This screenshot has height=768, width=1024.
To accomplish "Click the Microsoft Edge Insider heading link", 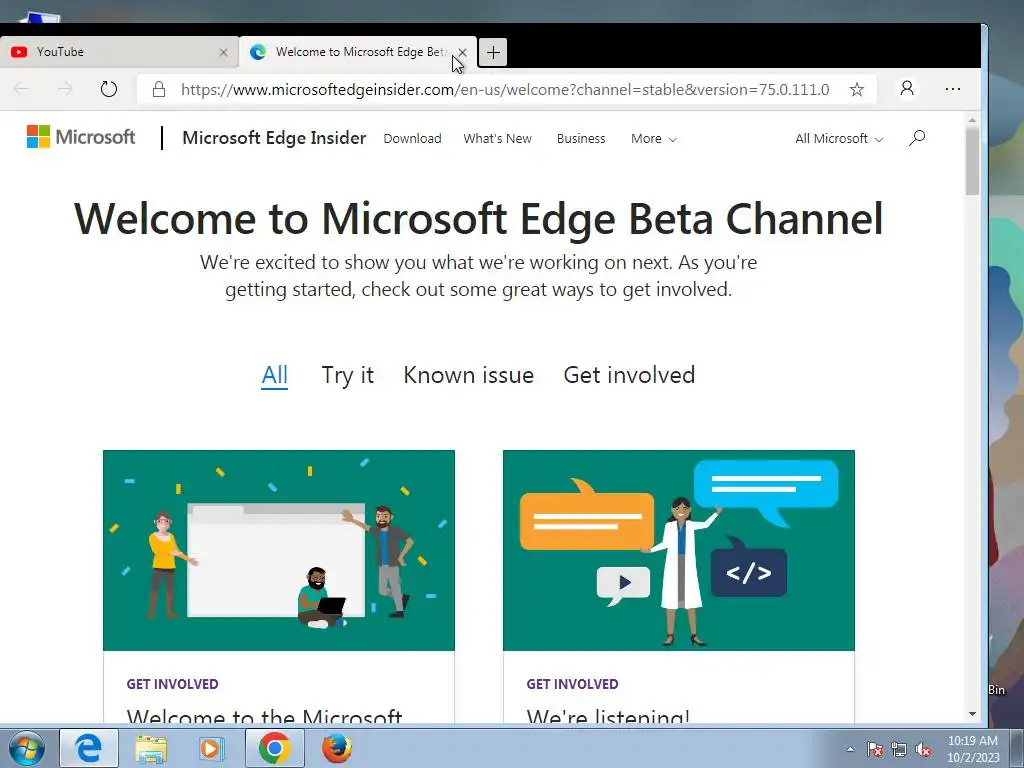I will pos(274,138).
